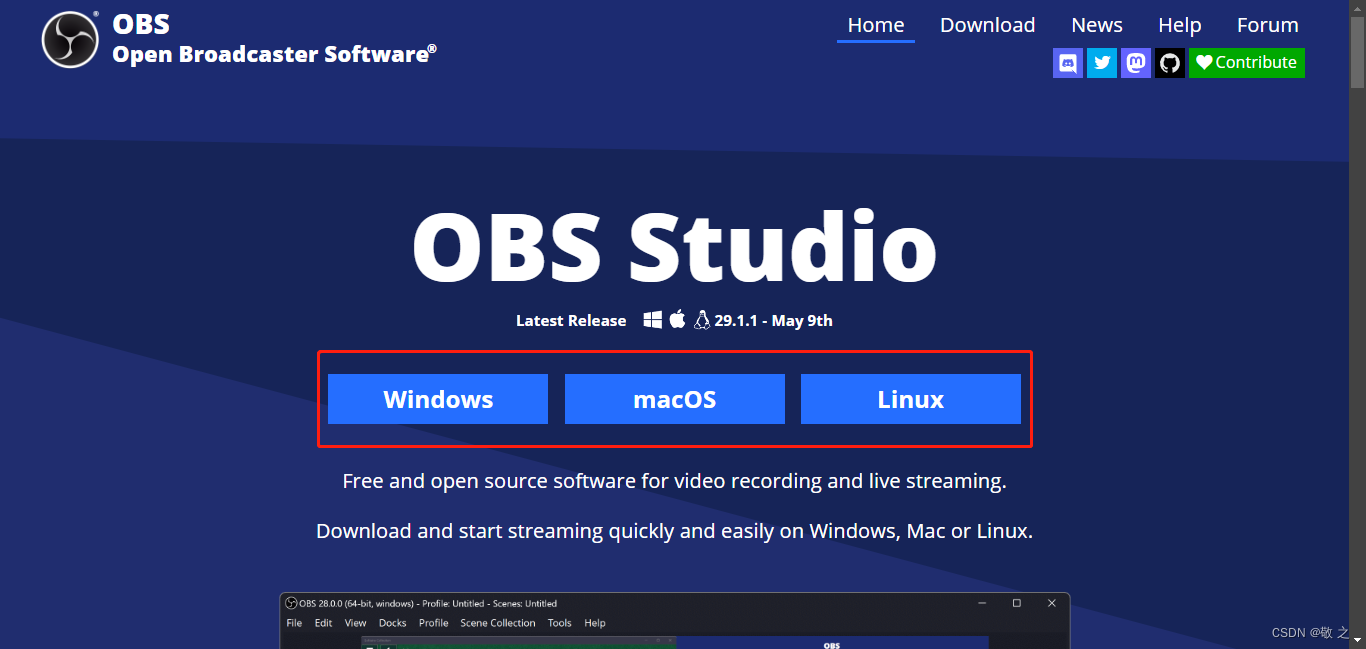1366x649 pixels.
Task: Open Edit menu in OBS screenshot
Action: (323, 623)
